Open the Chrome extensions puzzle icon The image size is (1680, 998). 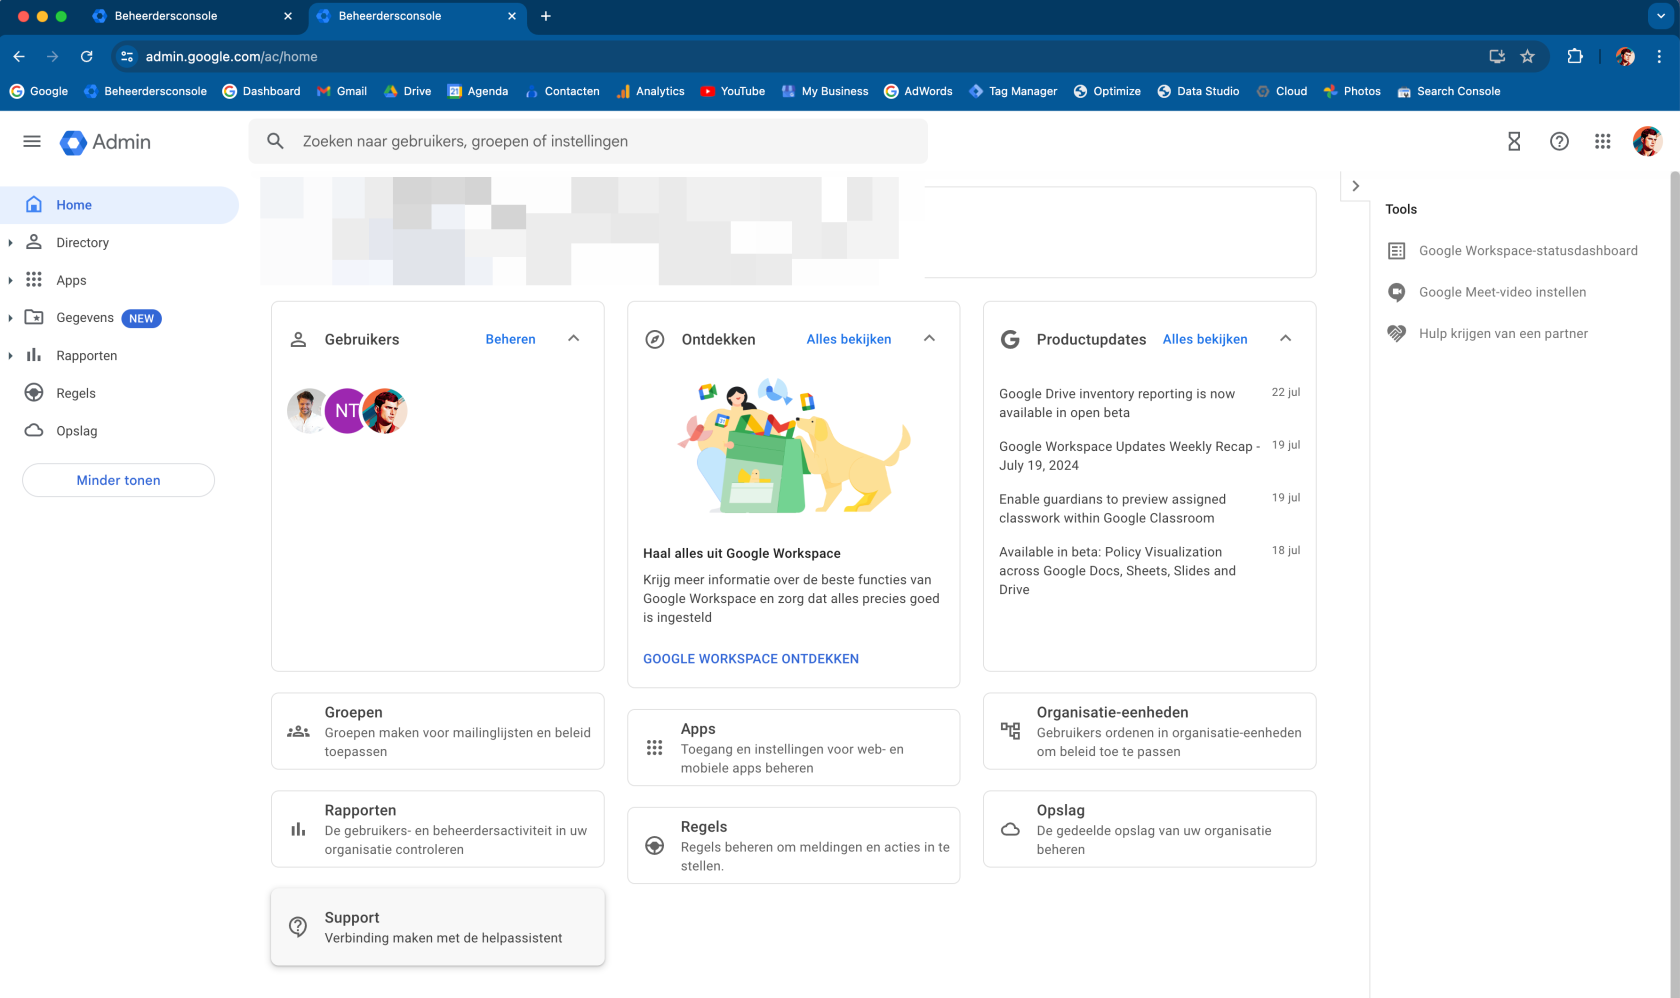click(x=1575, y=57)
